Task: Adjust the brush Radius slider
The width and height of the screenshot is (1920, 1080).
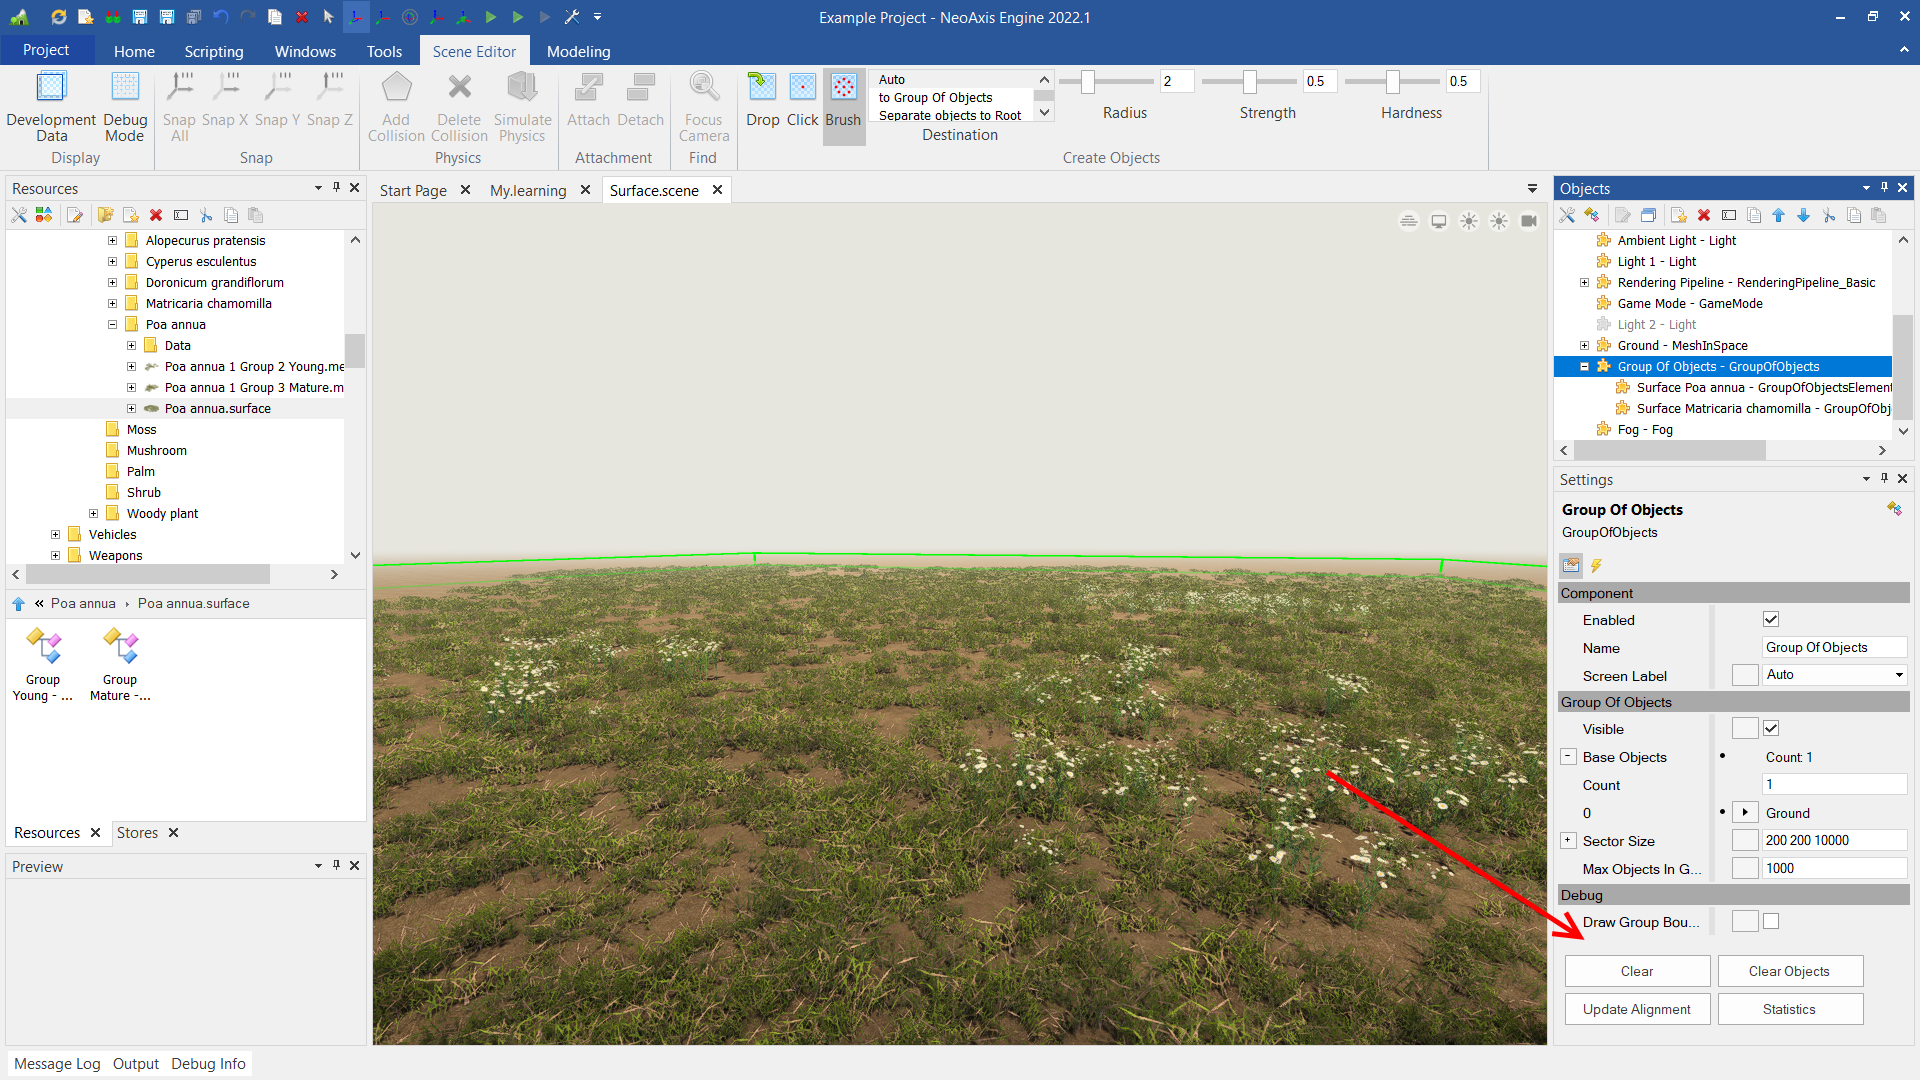Action: (x=1087, y=82)
